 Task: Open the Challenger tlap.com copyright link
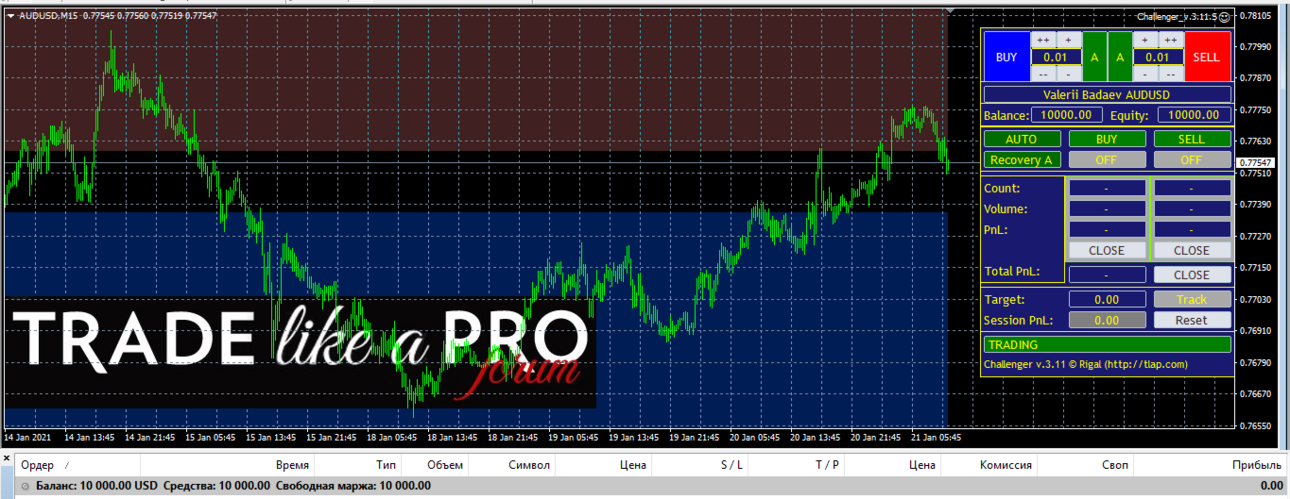(x=1085, y=364)
